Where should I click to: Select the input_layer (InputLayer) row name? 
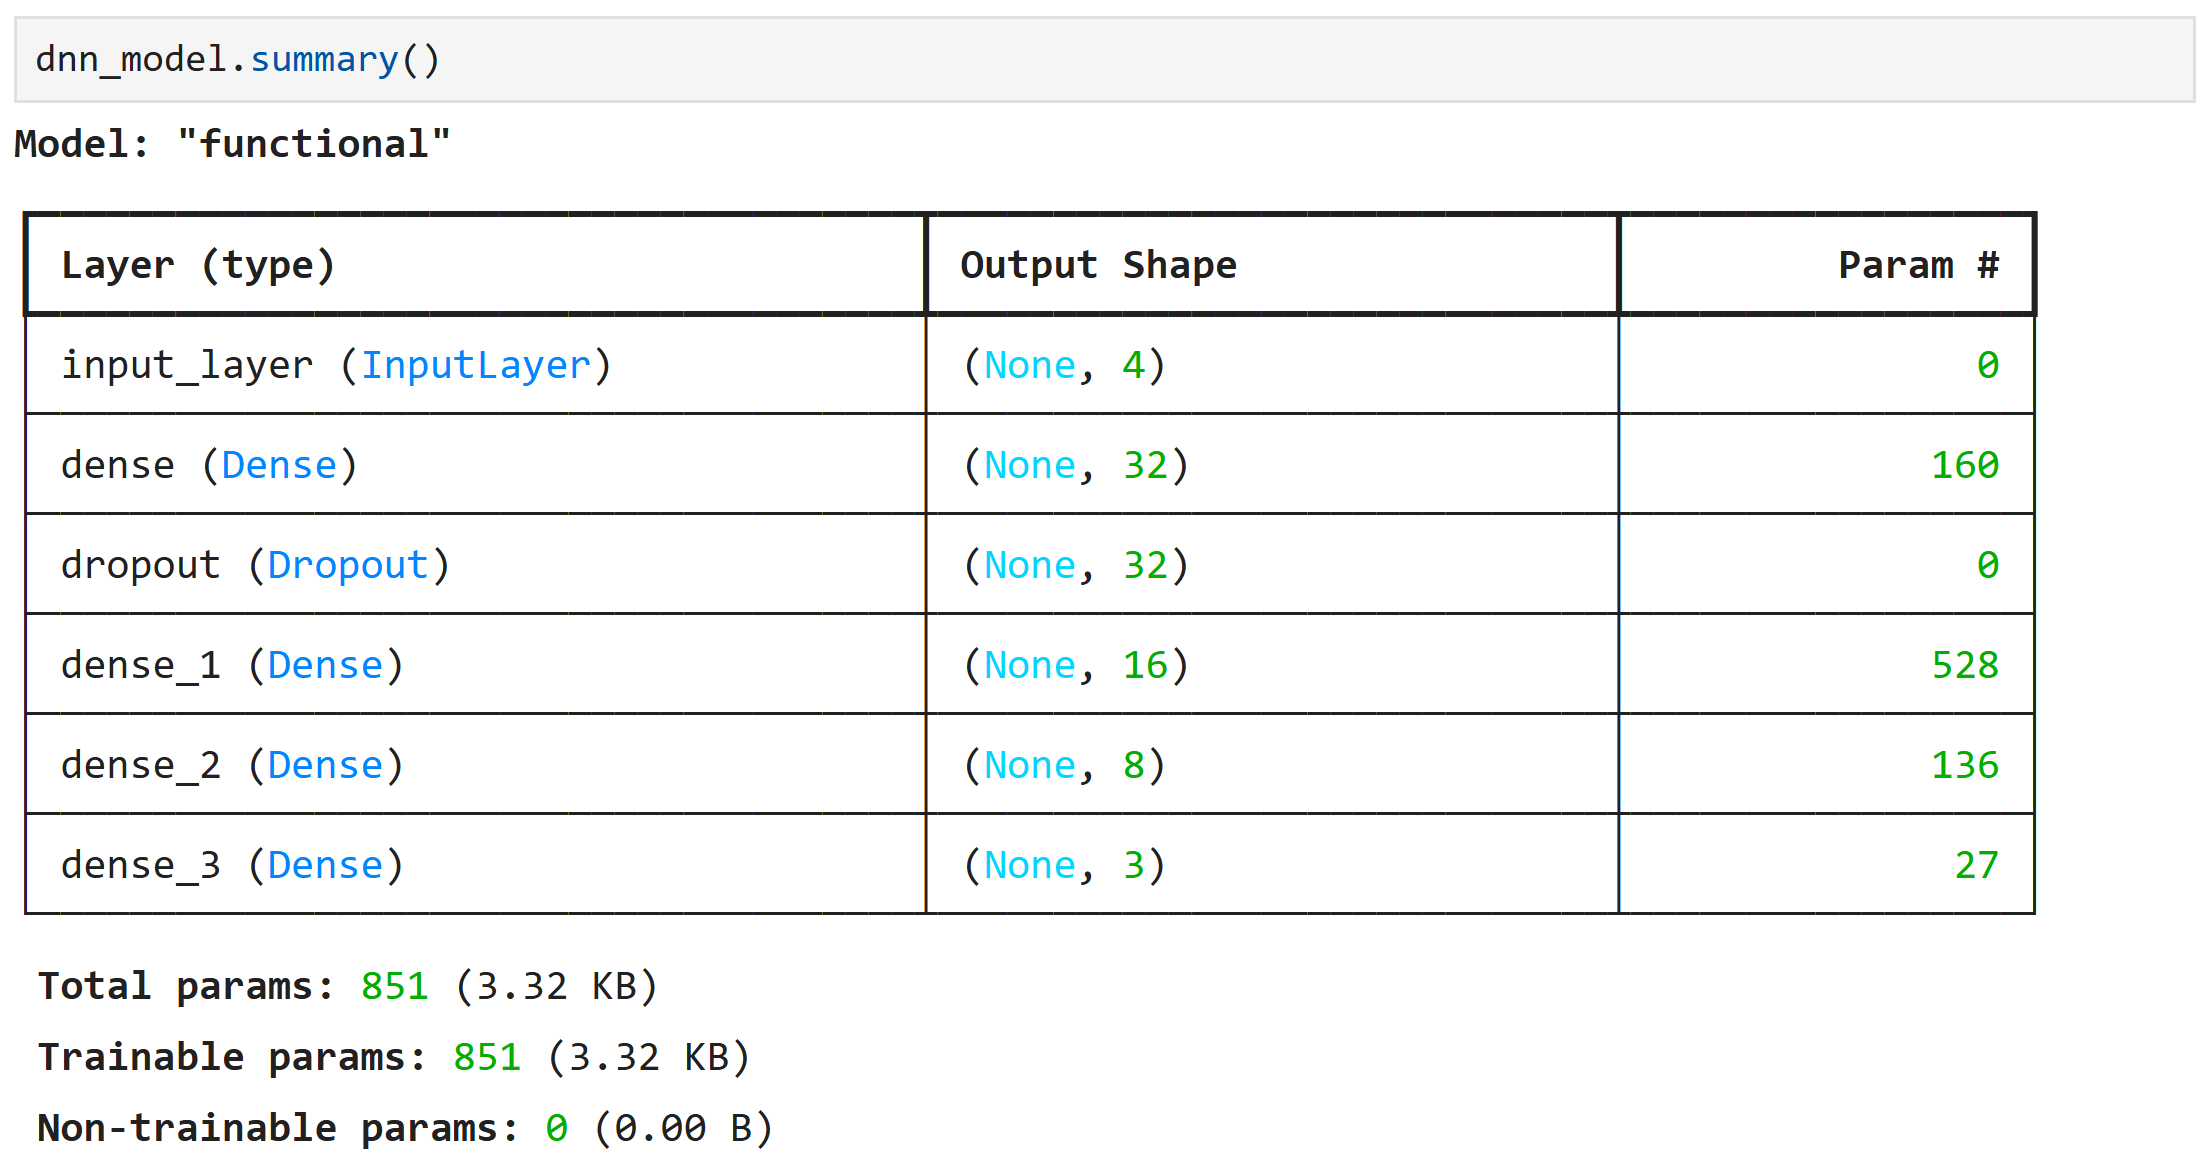click(x=336, y=365)
